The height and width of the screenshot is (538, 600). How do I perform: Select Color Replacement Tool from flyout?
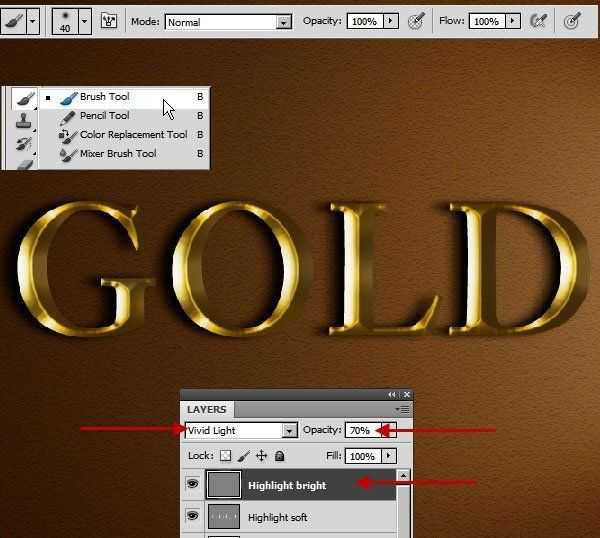[x=125, y=135]
